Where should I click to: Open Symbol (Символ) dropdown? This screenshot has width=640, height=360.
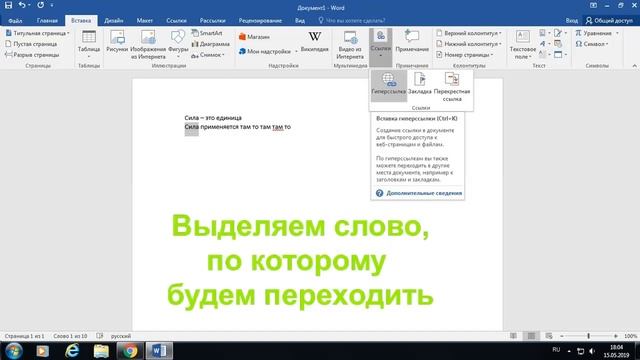click(x=592, y=44)
